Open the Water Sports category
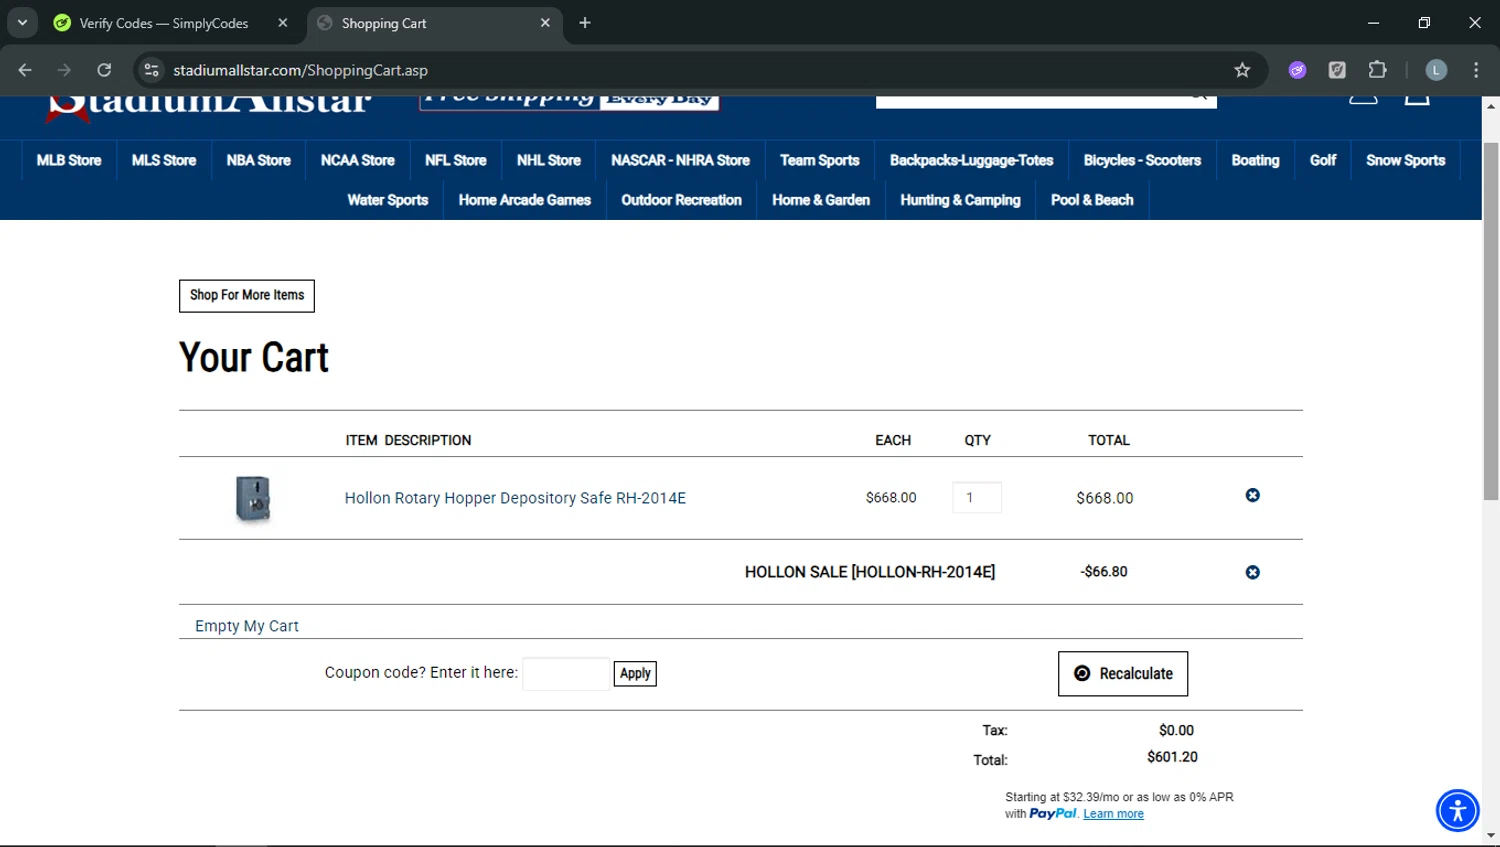 tap(387, 200)
